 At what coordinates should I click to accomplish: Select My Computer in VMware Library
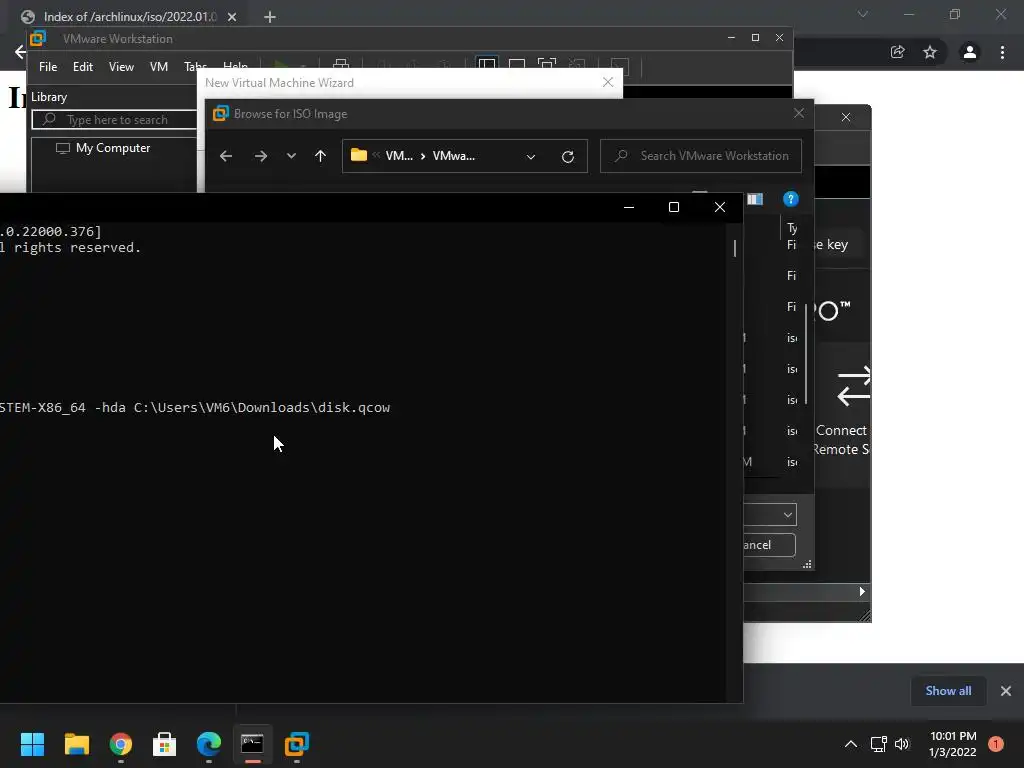point(112,148)
